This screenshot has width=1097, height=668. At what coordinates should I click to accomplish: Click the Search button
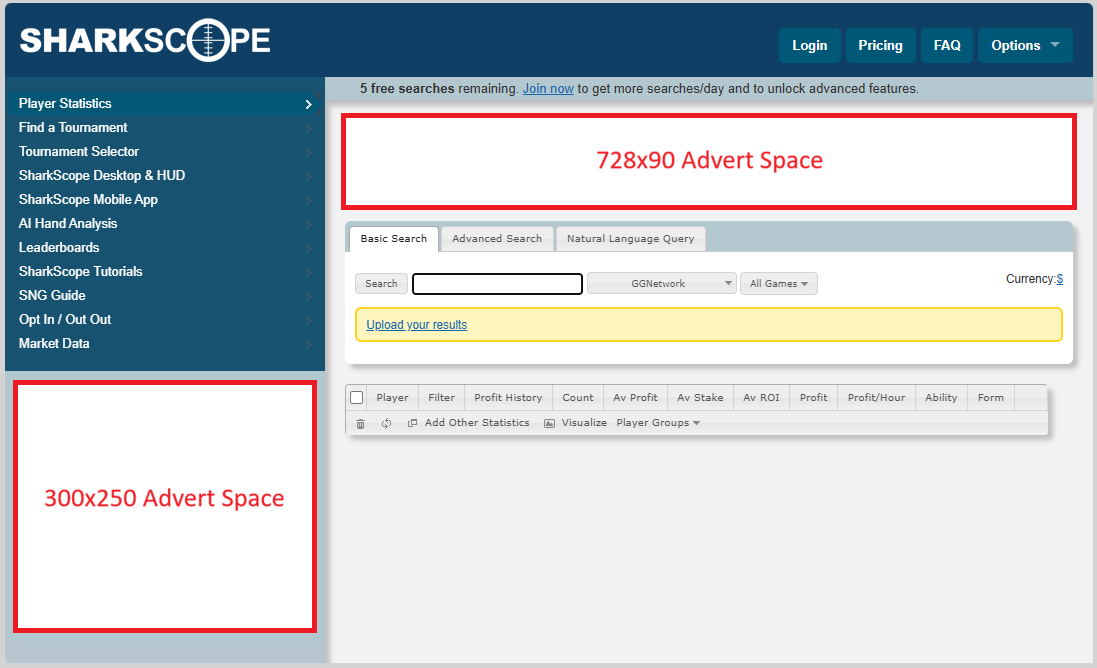tap(381, 283)
